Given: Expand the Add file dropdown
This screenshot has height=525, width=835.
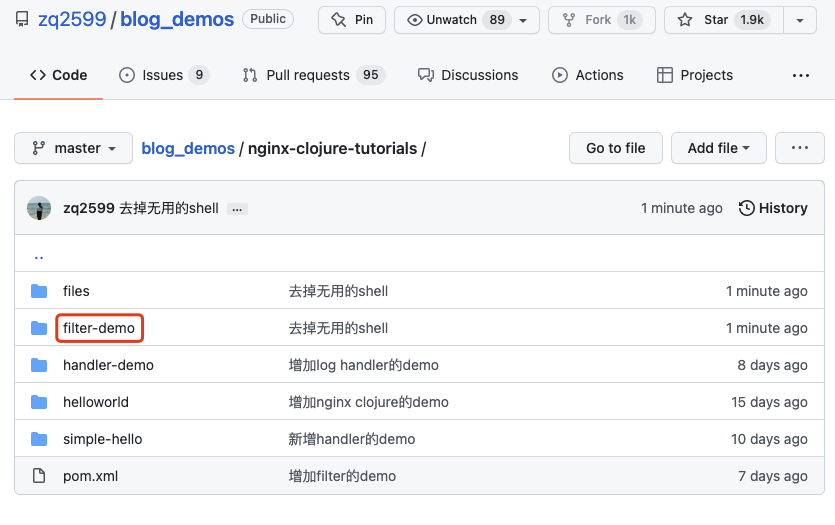Looking at the screenshot, I should click(x=718, y=148).
